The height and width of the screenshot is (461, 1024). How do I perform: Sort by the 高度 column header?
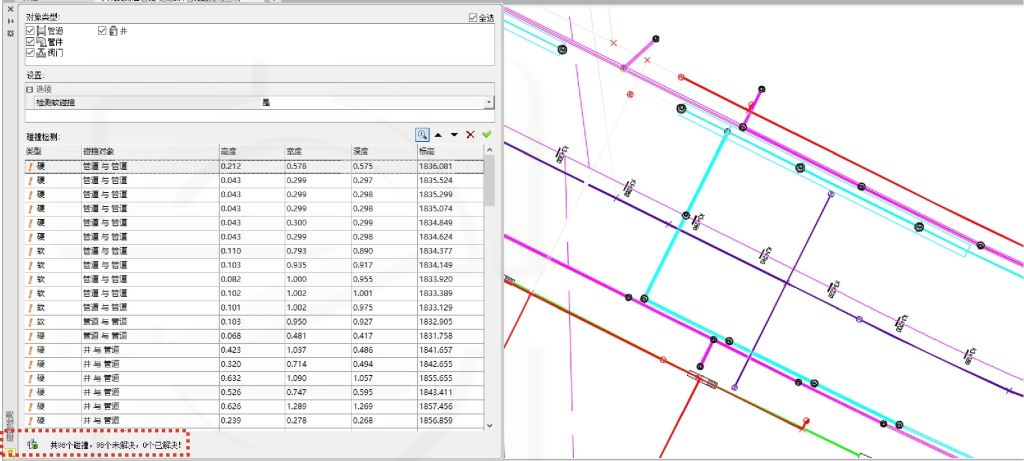point(252,151)
